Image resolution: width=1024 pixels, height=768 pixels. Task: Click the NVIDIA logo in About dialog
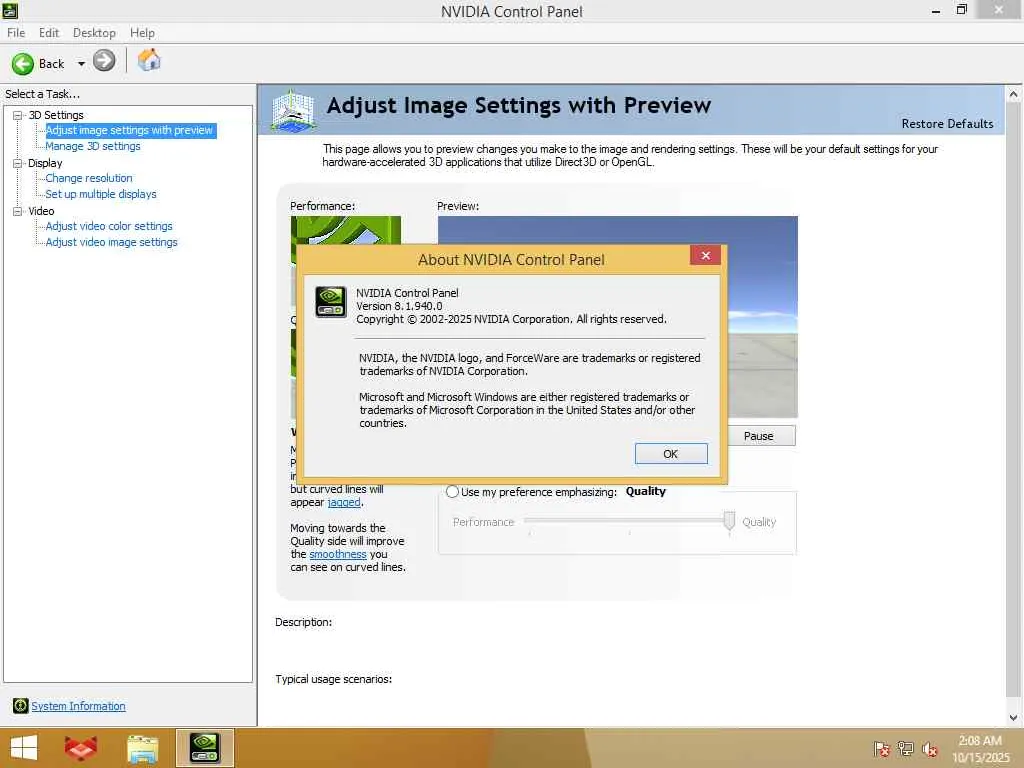point(330,302)
